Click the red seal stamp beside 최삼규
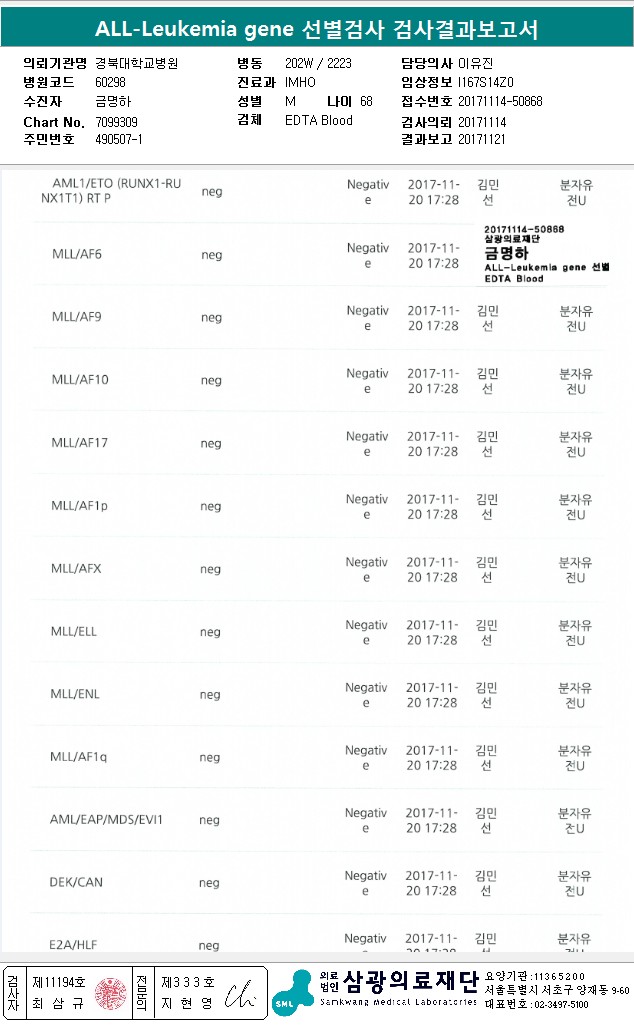This screenshot has height=1031, width=634. click(108, 993)
